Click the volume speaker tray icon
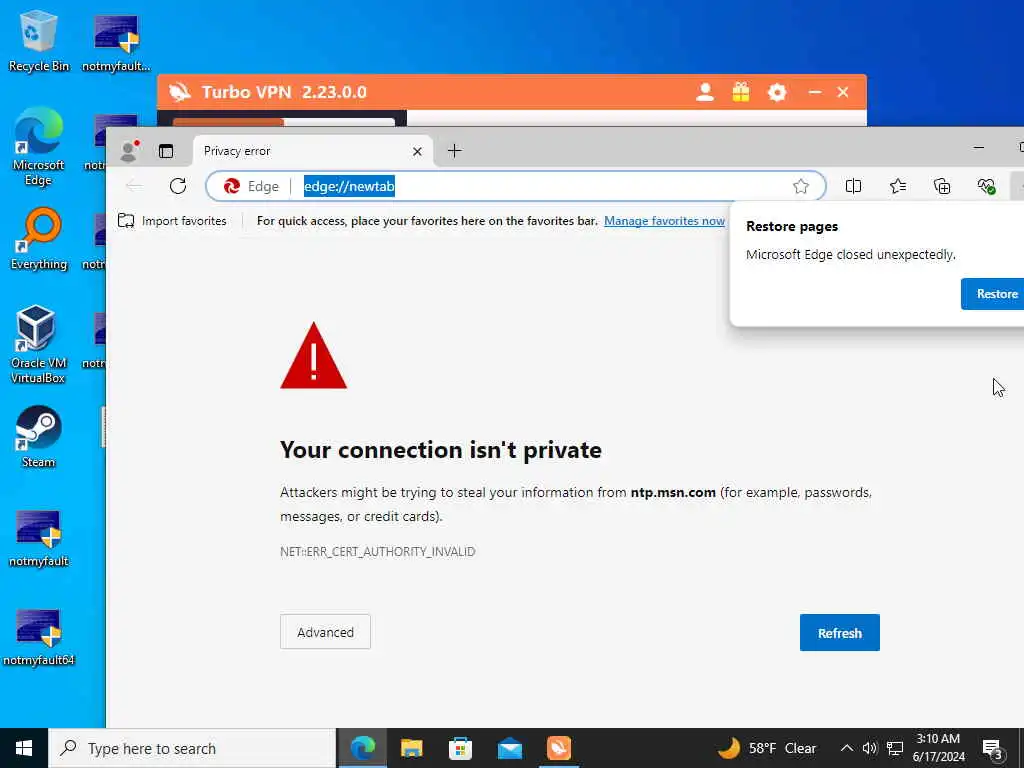Screen dimensions: 1024x768 click(x=870, y=748)
